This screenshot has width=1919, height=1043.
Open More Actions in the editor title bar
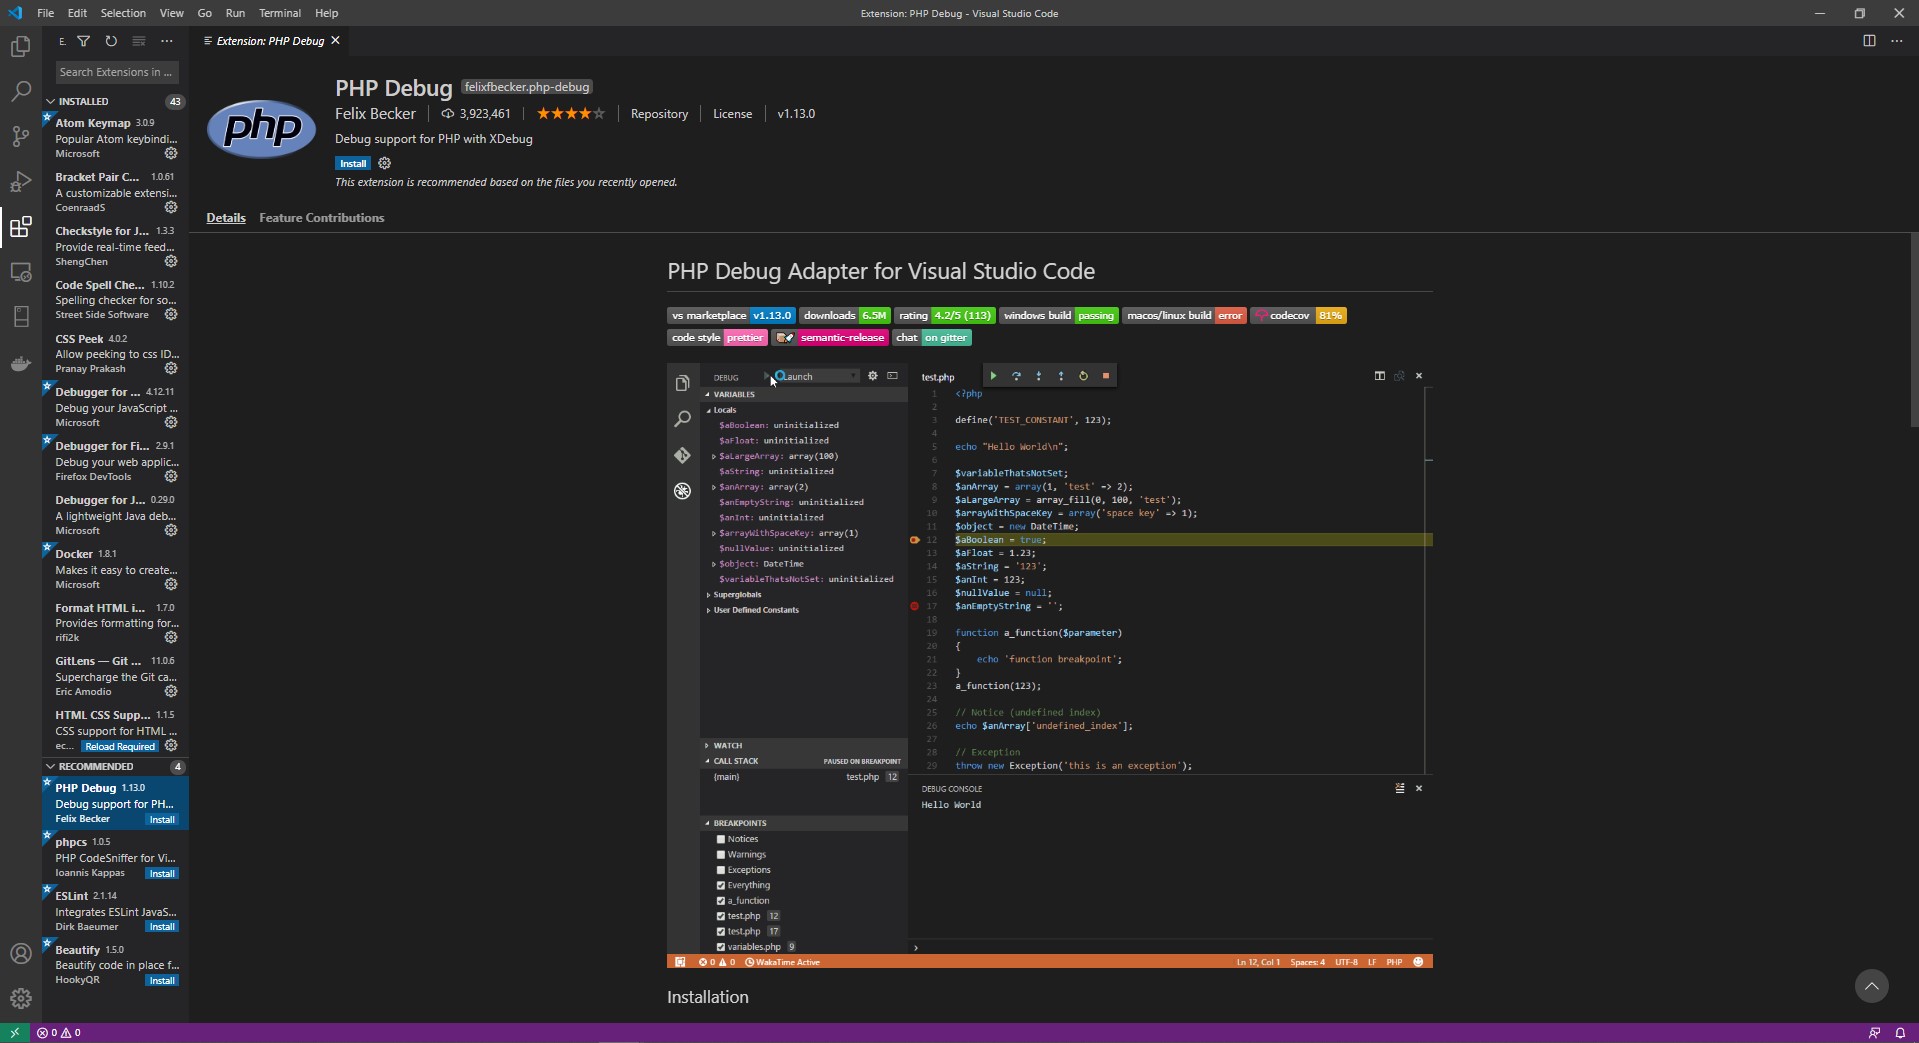pos(1897,41)
